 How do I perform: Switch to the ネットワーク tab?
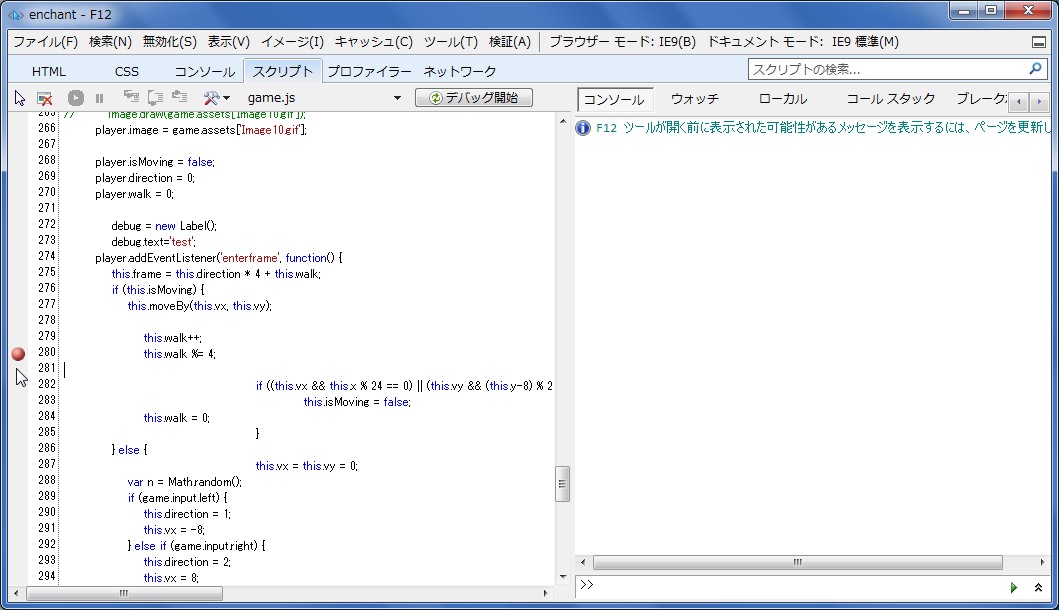point(459,71)
